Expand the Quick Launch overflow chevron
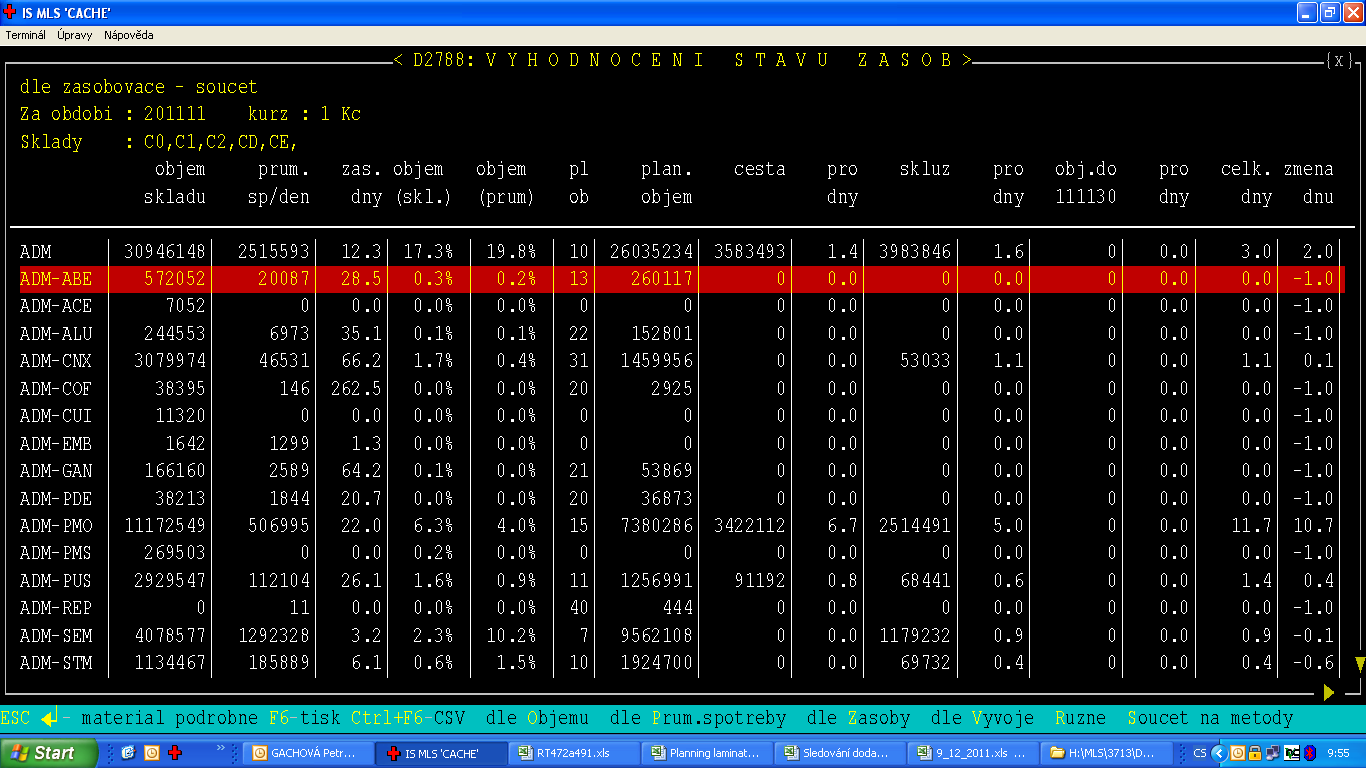This screenshot has height=768, width=1366. pos(221,748)
